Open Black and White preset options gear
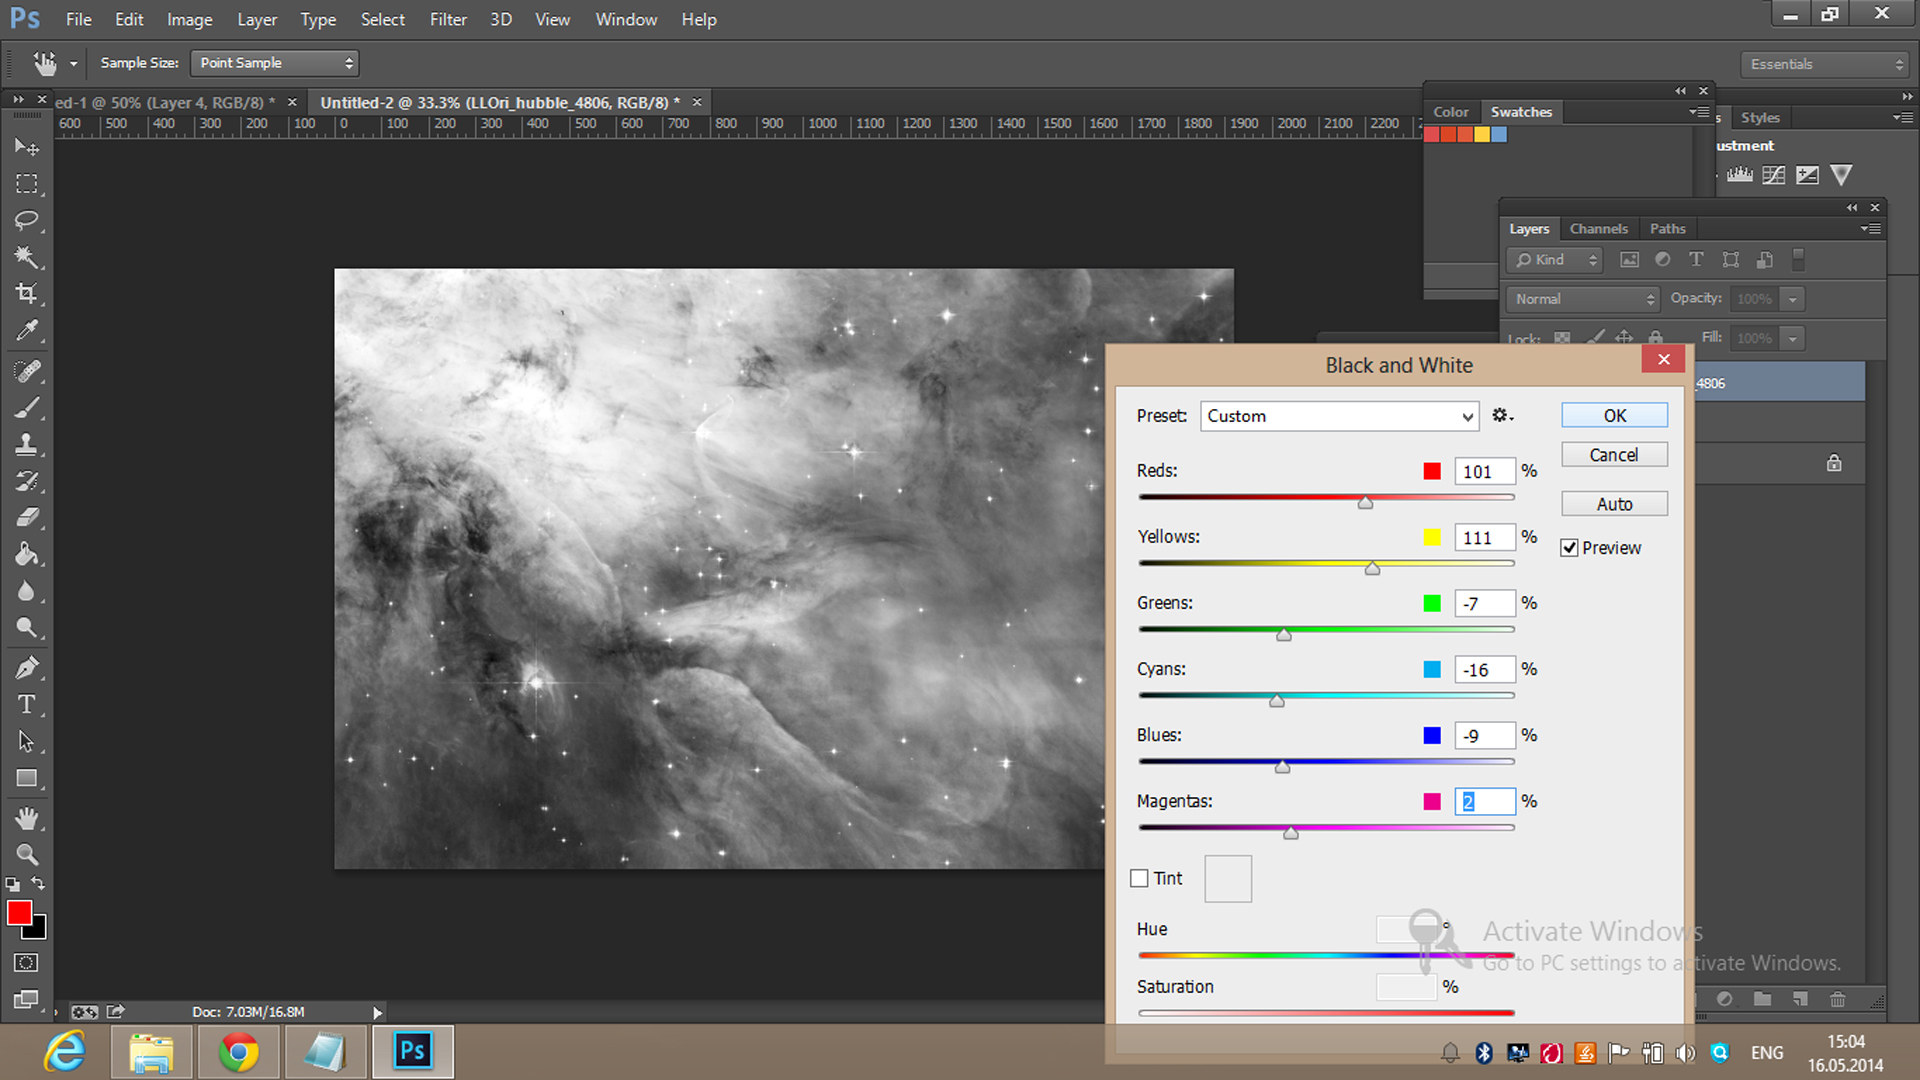The width and height of the screenshot is (1920, 1080). click(1502, 415)
